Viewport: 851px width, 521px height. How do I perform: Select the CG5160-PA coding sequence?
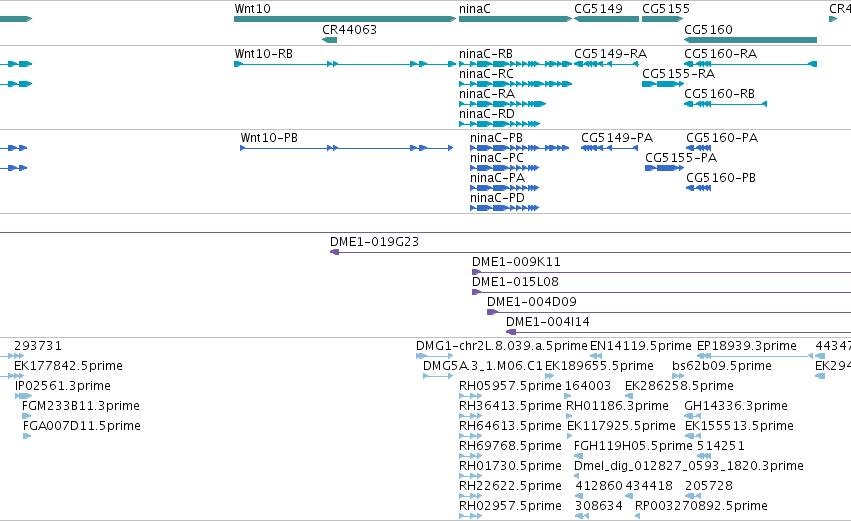tap(698, 148)
